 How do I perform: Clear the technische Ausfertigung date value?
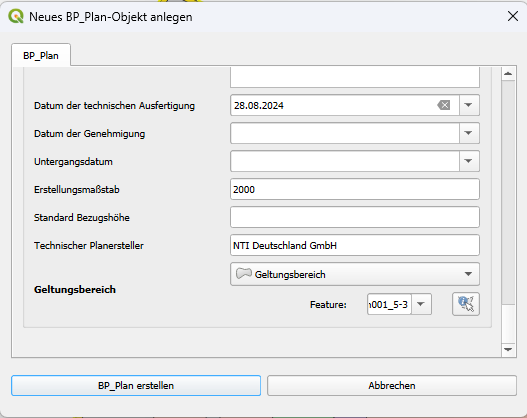(444, 105)
